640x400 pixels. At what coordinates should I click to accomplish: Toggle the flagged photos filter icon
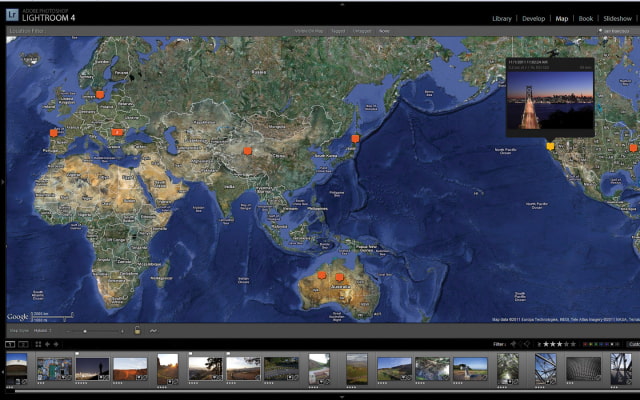[x=513, y=344]
